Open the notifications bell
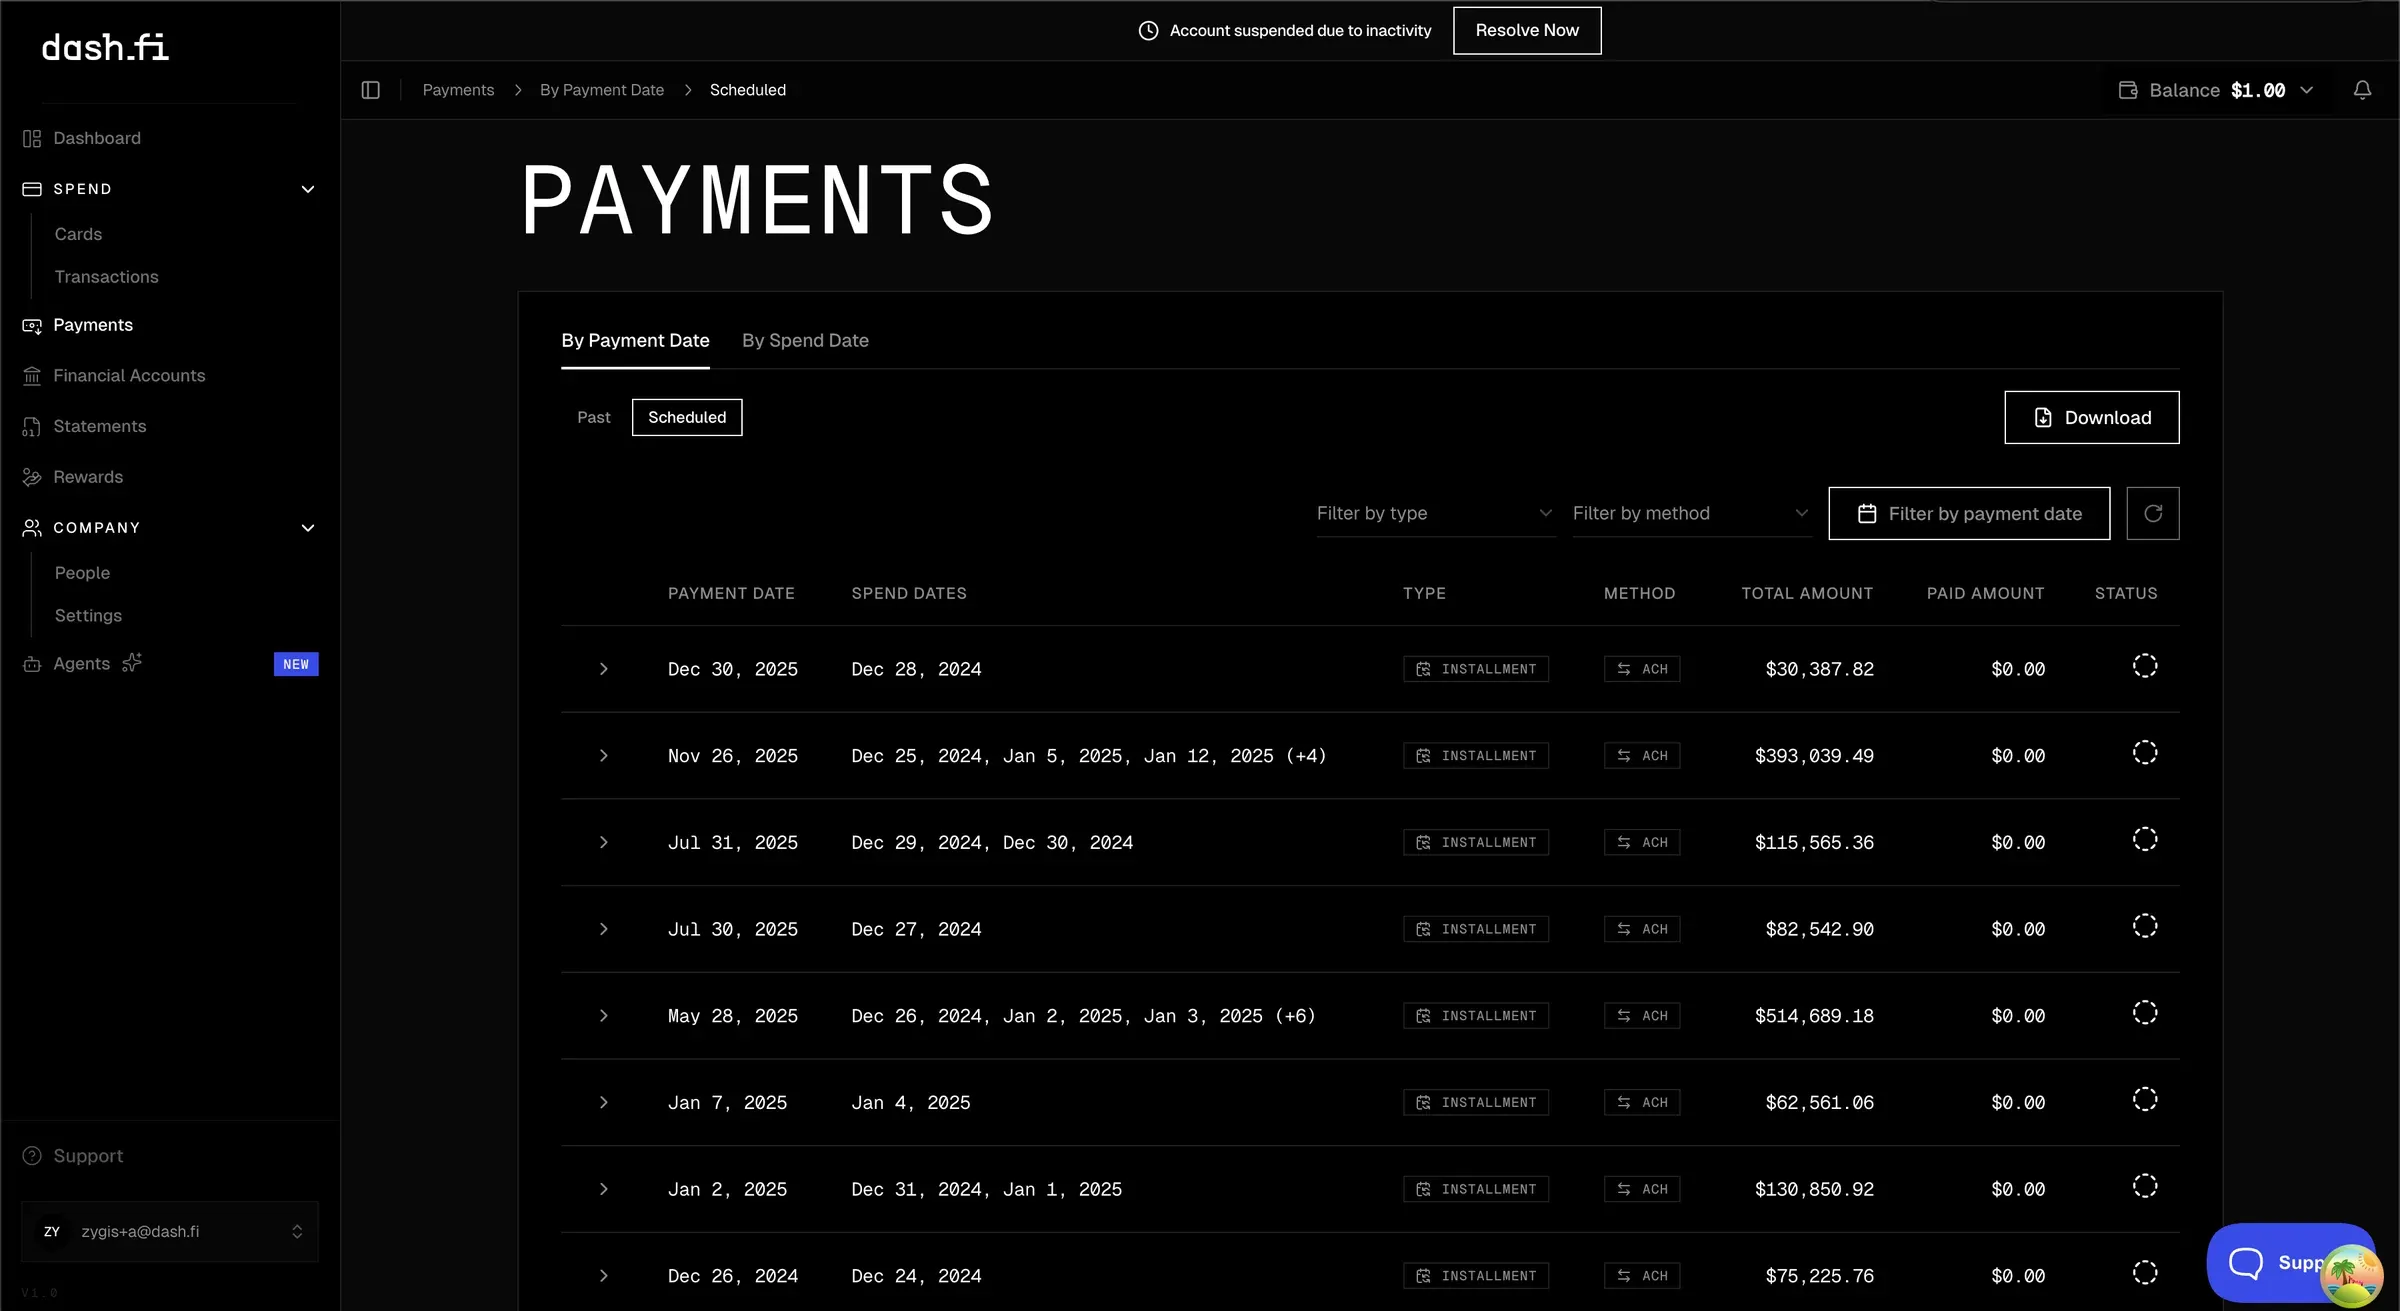This screenshot has width=2400, height=1311. pos(2362,90)
